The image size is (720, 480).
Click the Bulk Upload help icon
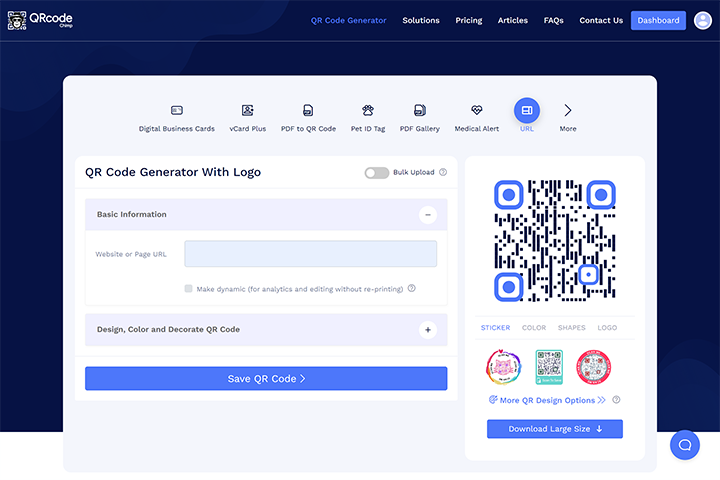(x=443, y=172)
